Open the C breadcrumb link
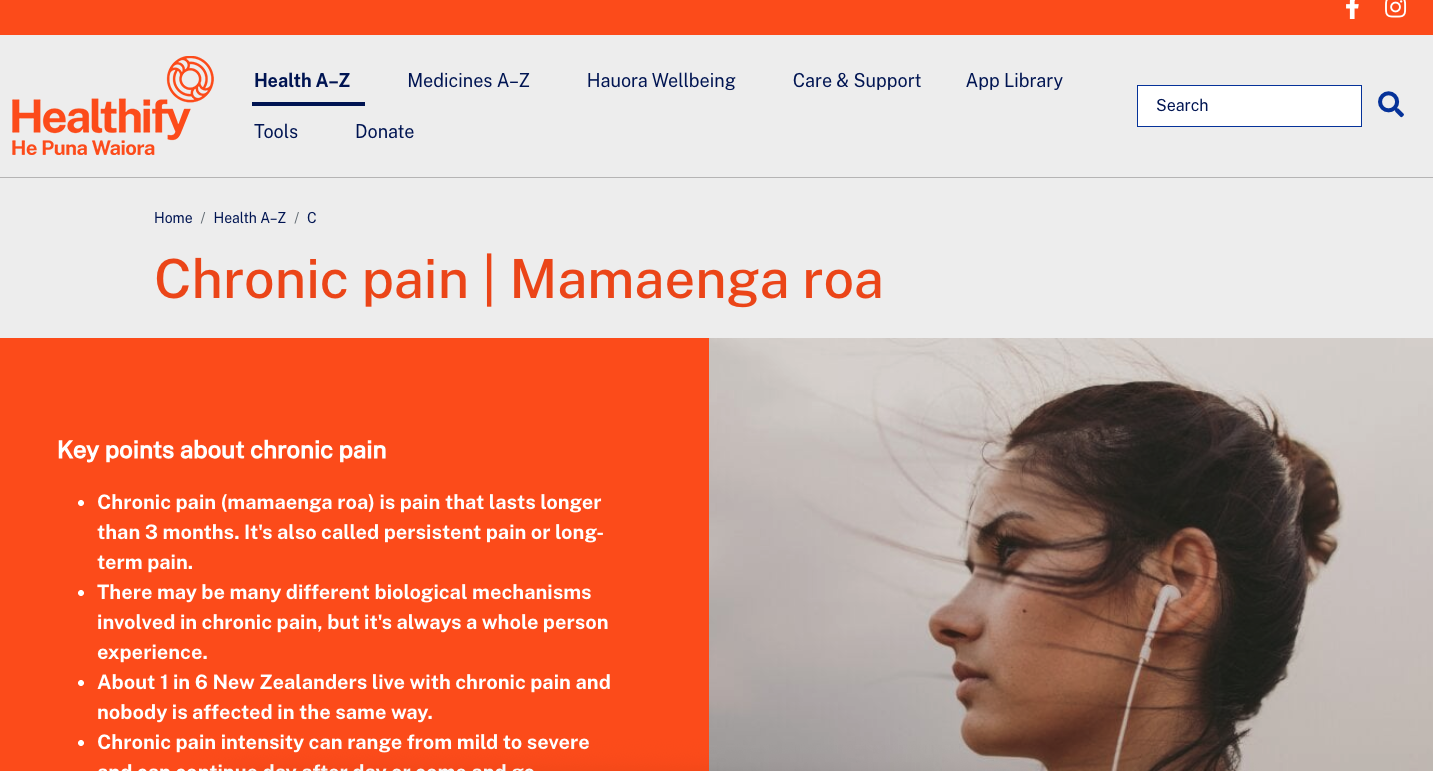Image resolution: width=1433 pixels, height=771 pixels. [x=312, y=218]
